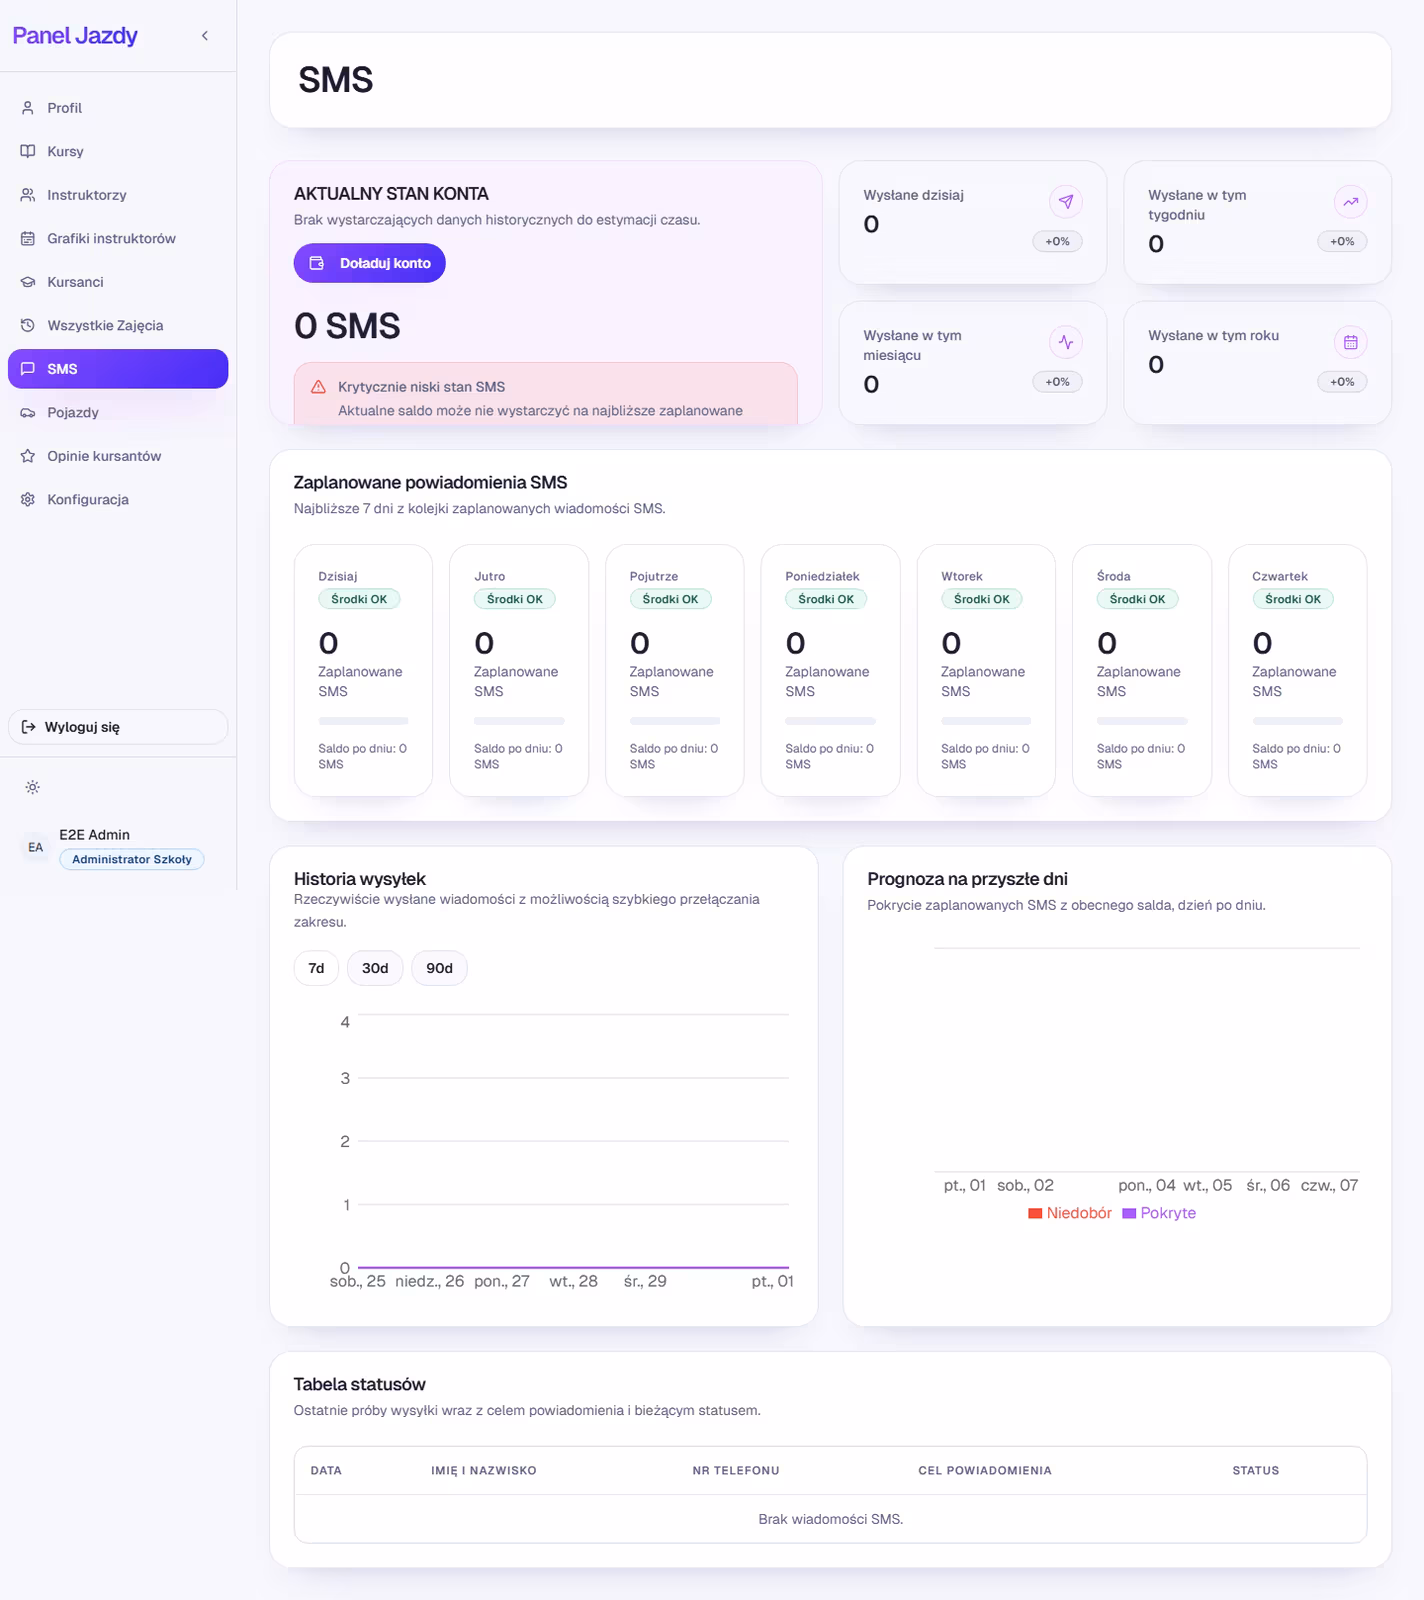Open the Profil page icon
Viewport: 1424px width, 1600px height.
coord(28,108)
